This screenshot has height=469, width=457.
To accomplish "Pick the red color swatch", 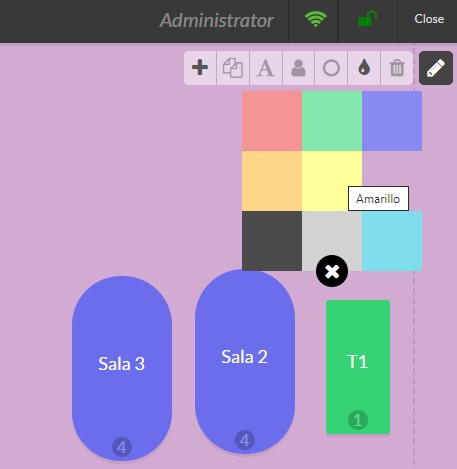I will coord(272,121).
